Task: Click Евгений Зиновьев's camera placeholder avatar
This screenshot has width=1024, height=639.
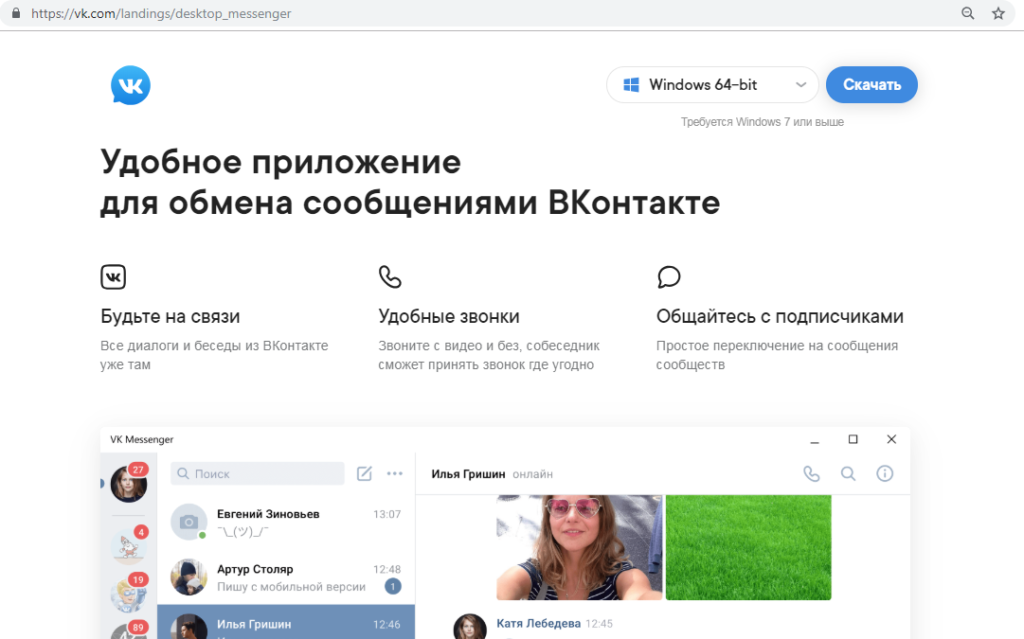Action: click(x=189, y=521)
